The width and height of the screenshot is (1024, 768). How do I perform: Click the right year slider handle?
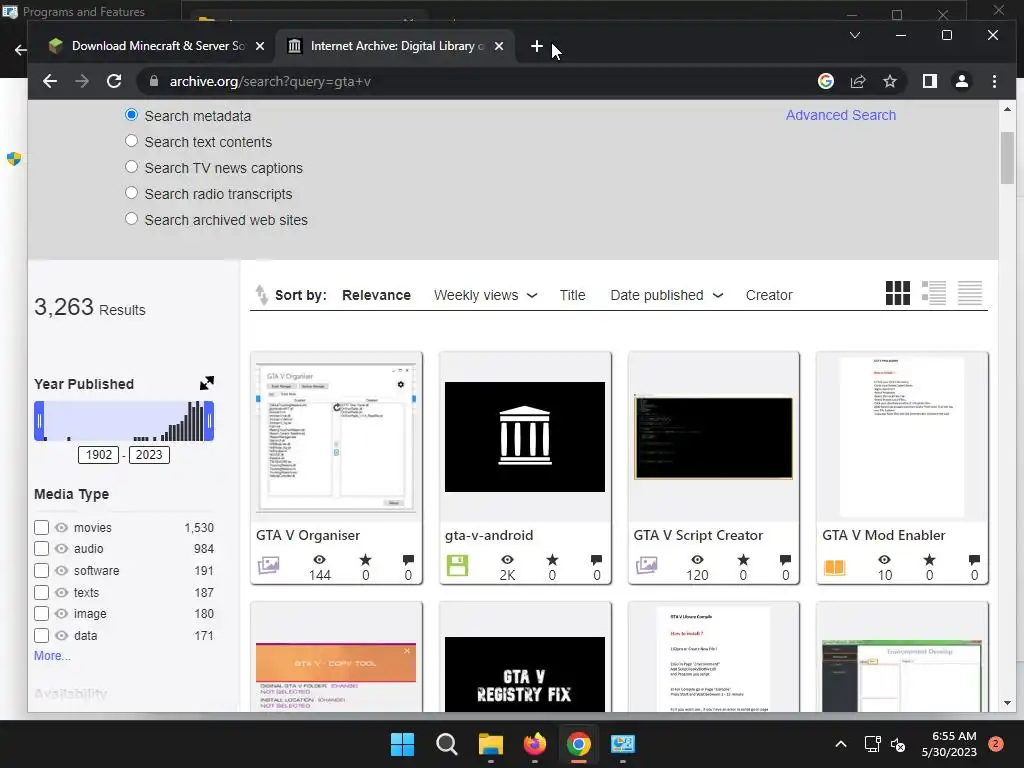tap(210, 421)
